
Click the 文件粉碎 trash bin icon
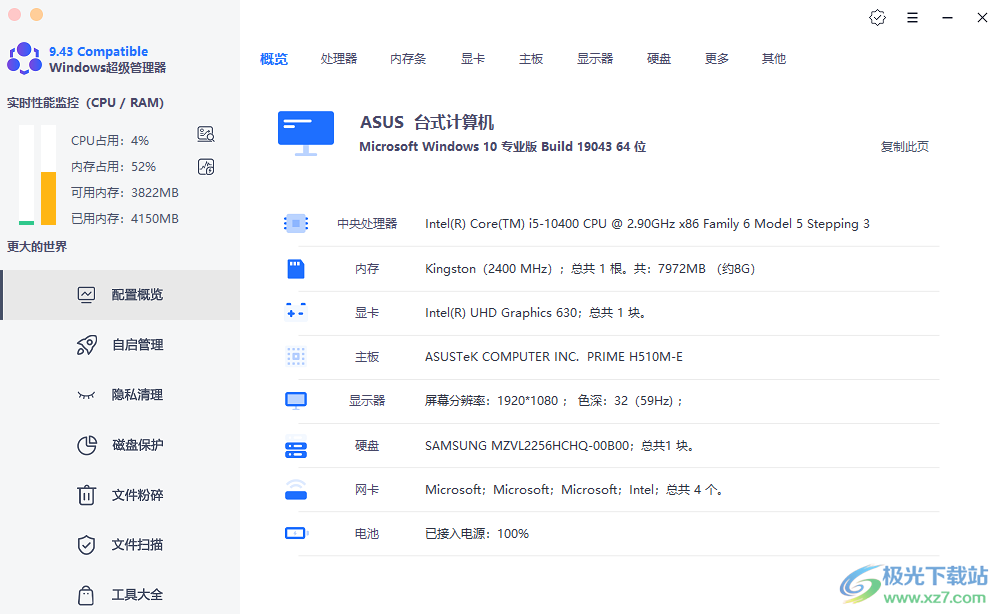[86, 495]
